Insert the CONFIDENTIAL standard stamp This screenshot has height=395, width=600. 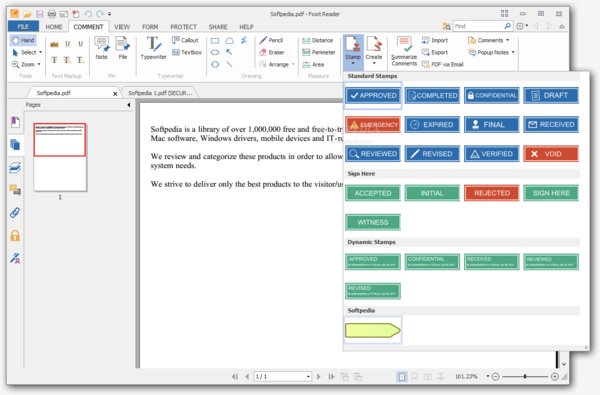[x=492, y=95]
